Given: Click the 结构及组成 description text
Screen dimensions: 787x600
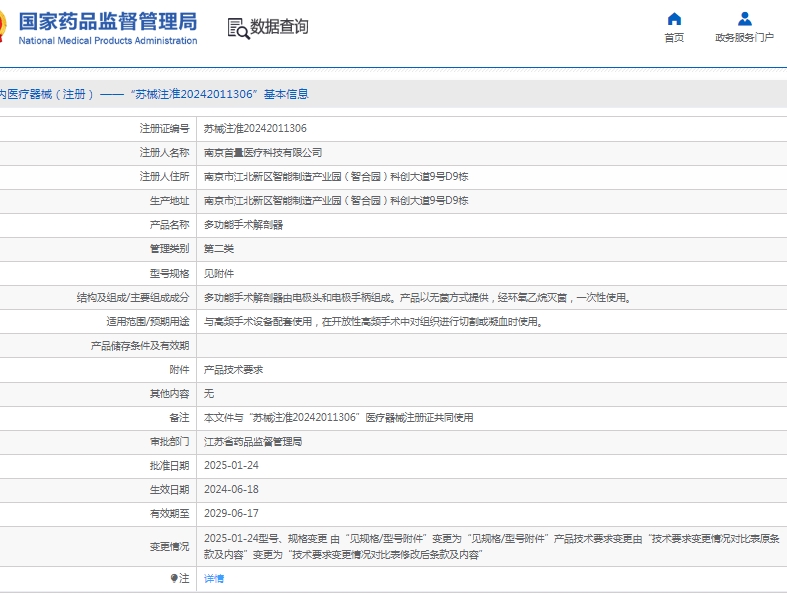Looking at the screenshot, I should 417,298.
